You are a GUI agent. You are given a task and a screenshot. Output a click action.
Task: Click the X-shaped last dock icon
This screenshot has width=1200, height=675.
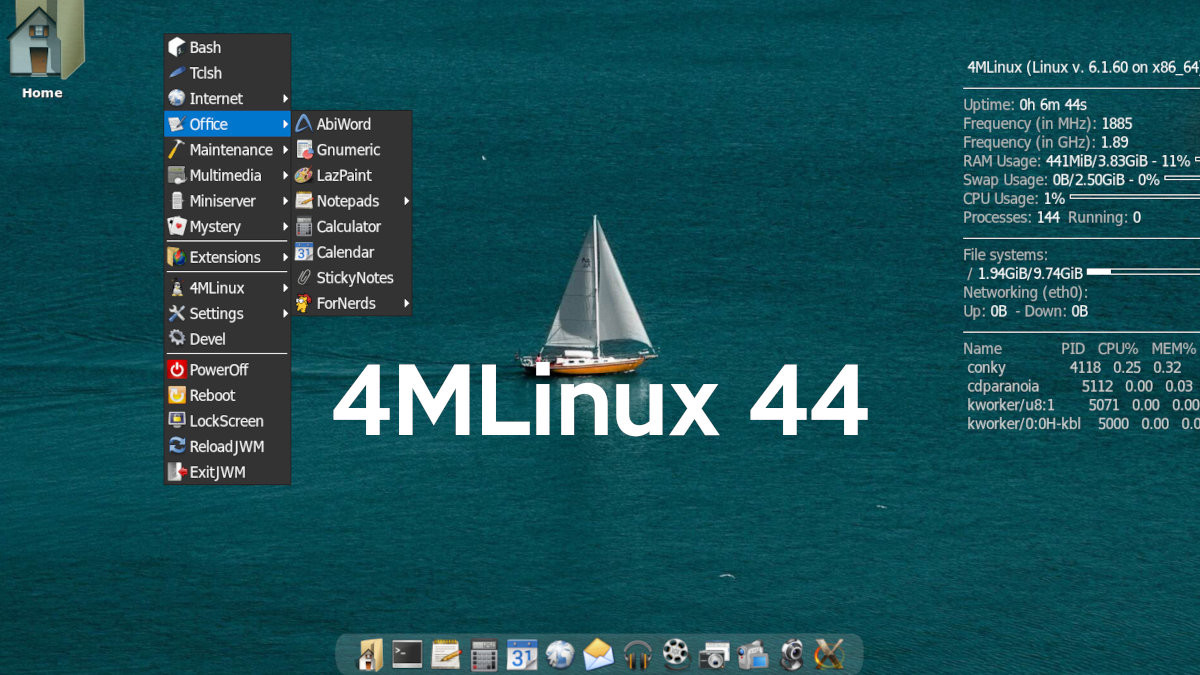[x=829, y=655]
